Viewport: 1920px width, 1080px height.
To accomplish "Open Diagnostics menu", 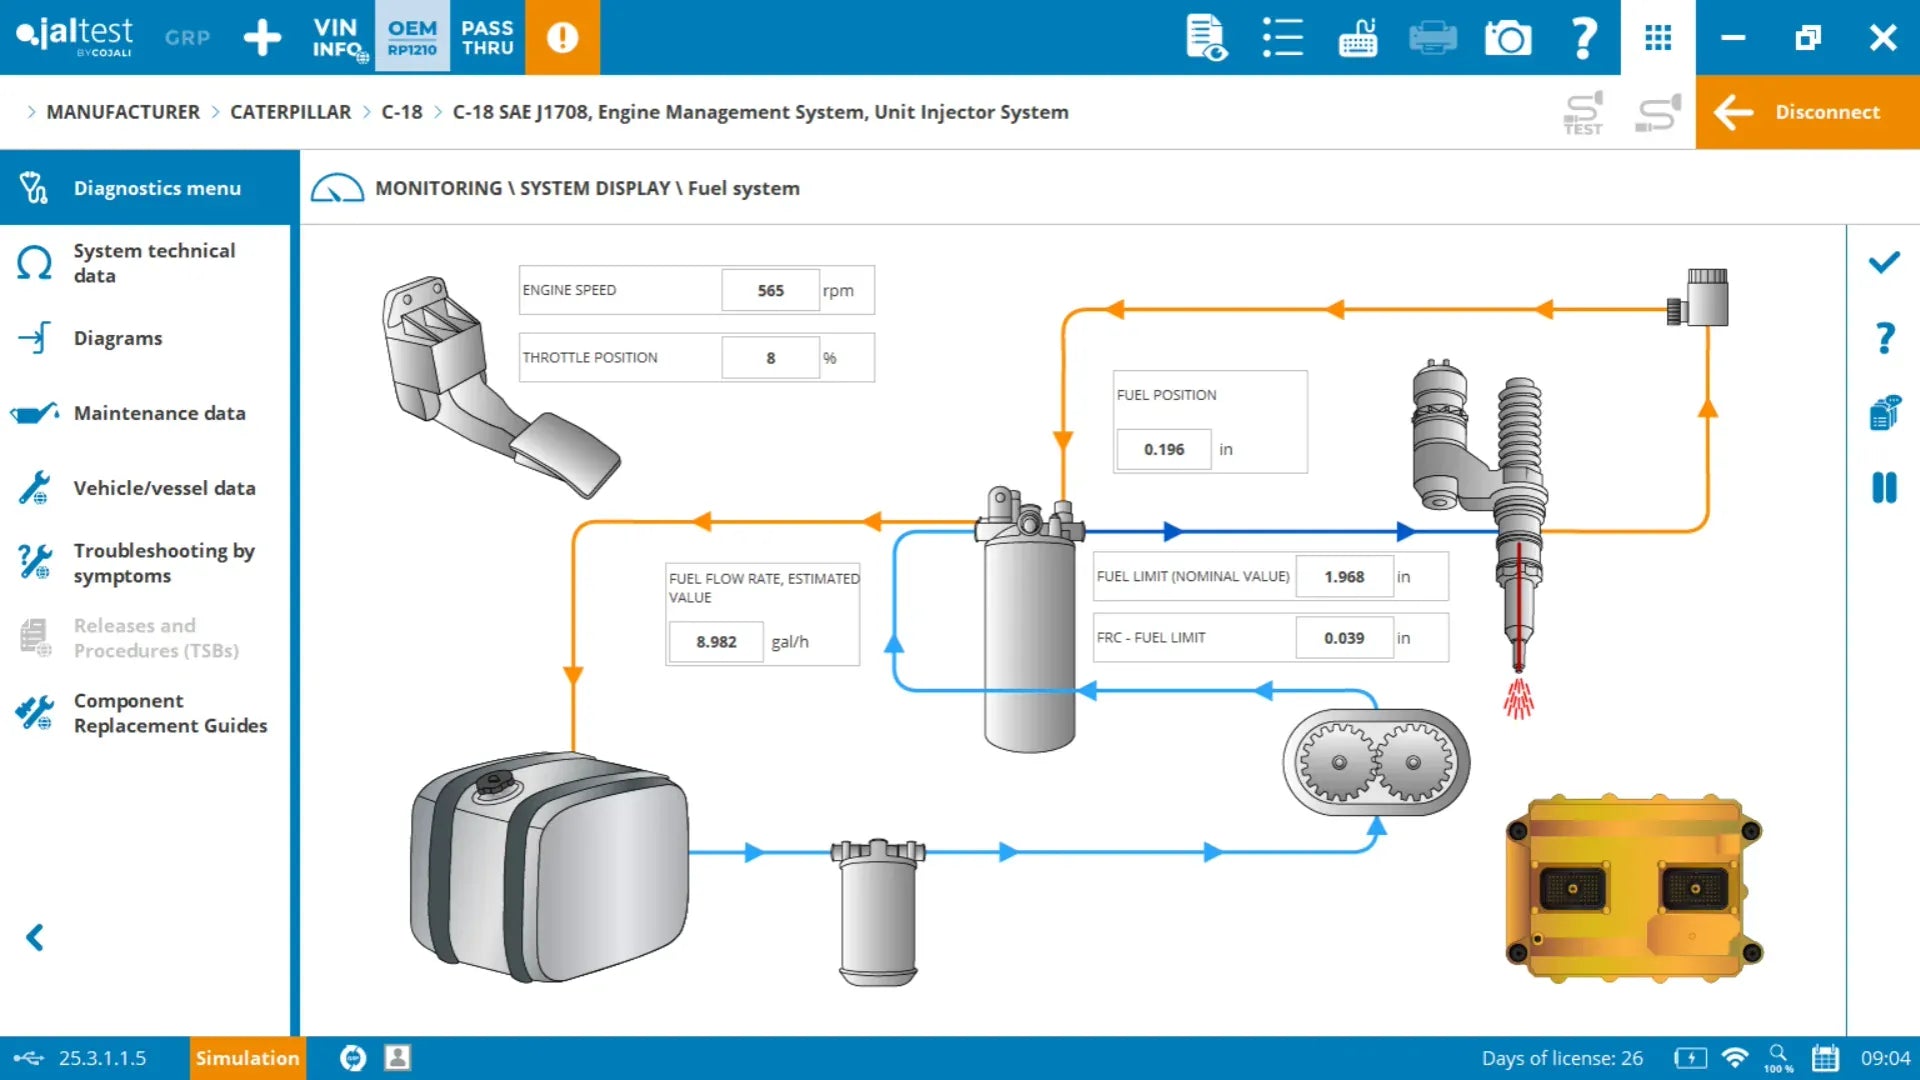I will click(150, 188).
